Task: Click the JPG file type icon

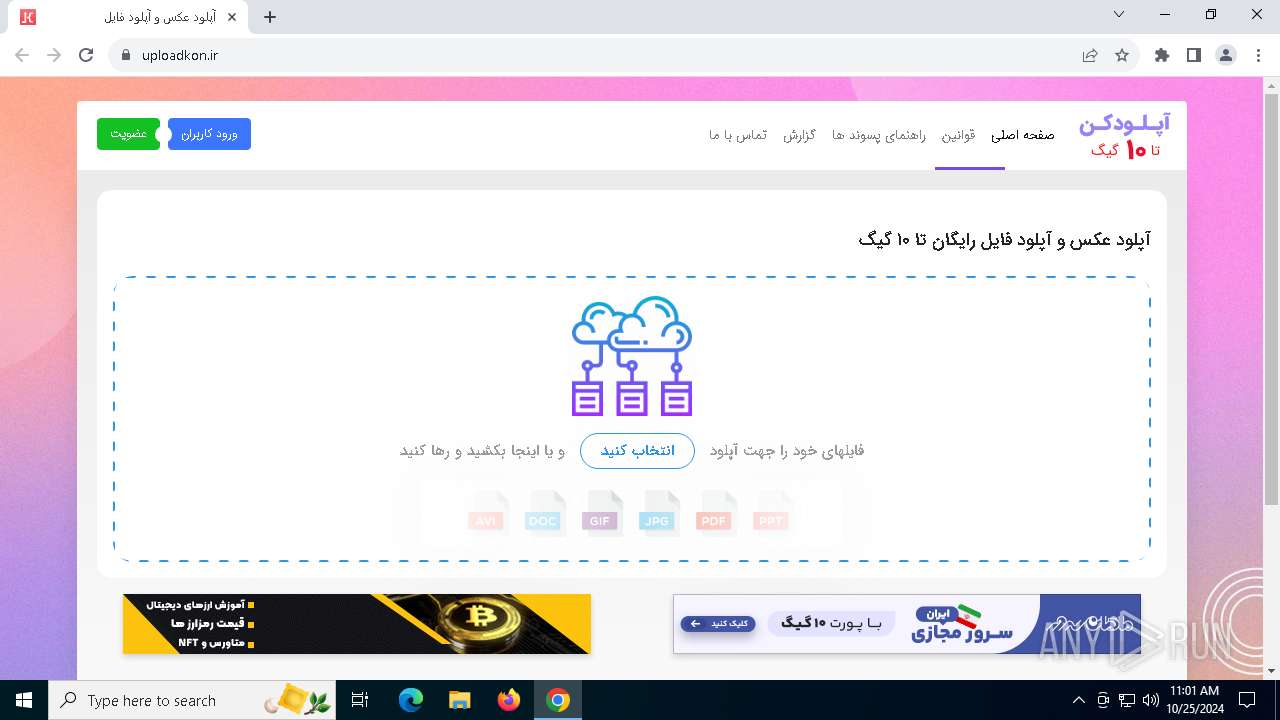Action: tap(657, 513)
